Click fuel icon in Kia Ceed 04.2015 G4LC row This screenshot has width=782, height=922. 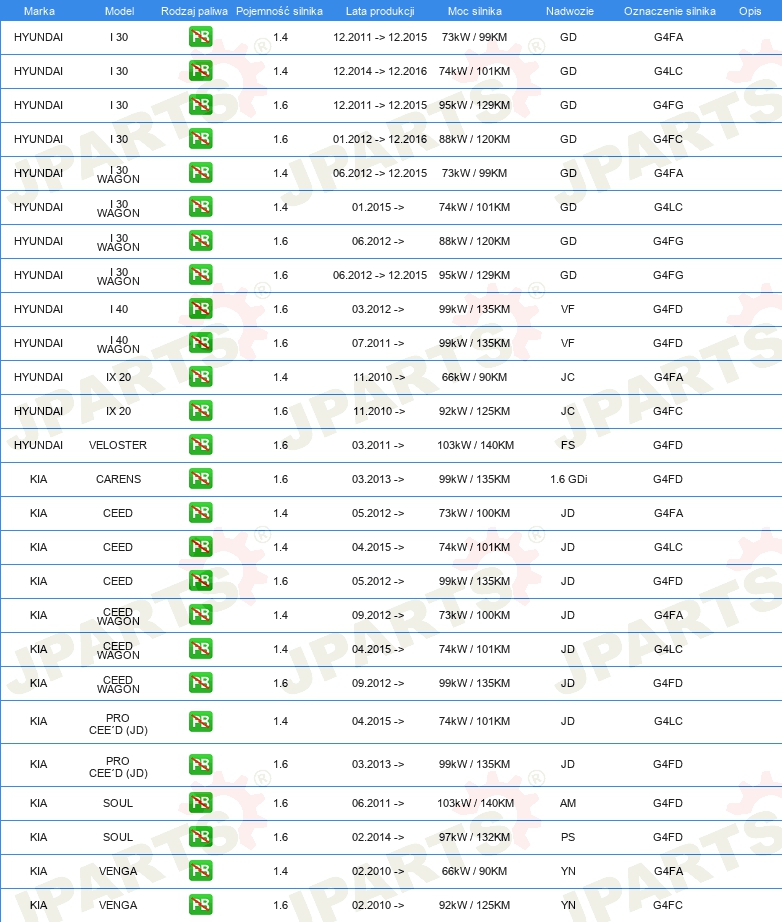point(200,547)
